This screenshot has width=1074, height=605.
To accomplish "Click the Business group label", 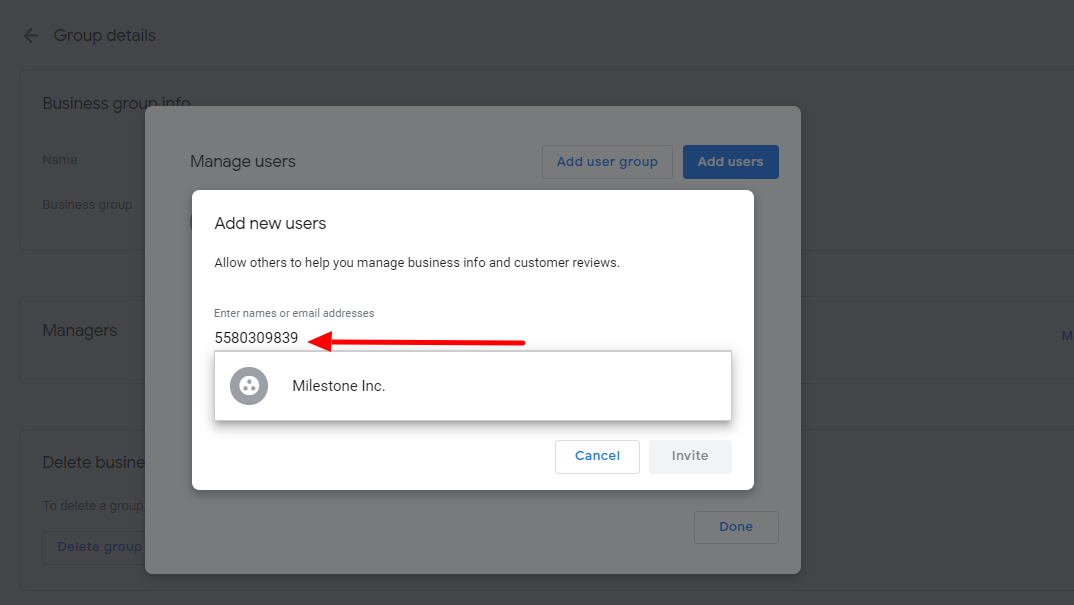I will point(87,205).
